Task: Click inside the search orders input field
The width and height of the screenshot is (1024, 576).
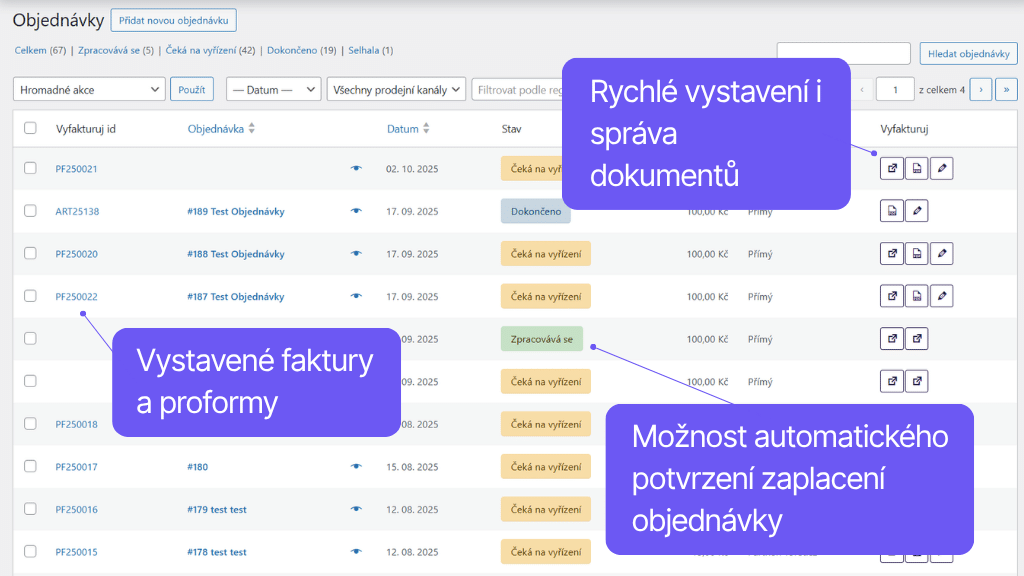Action: tap(843, 53)
